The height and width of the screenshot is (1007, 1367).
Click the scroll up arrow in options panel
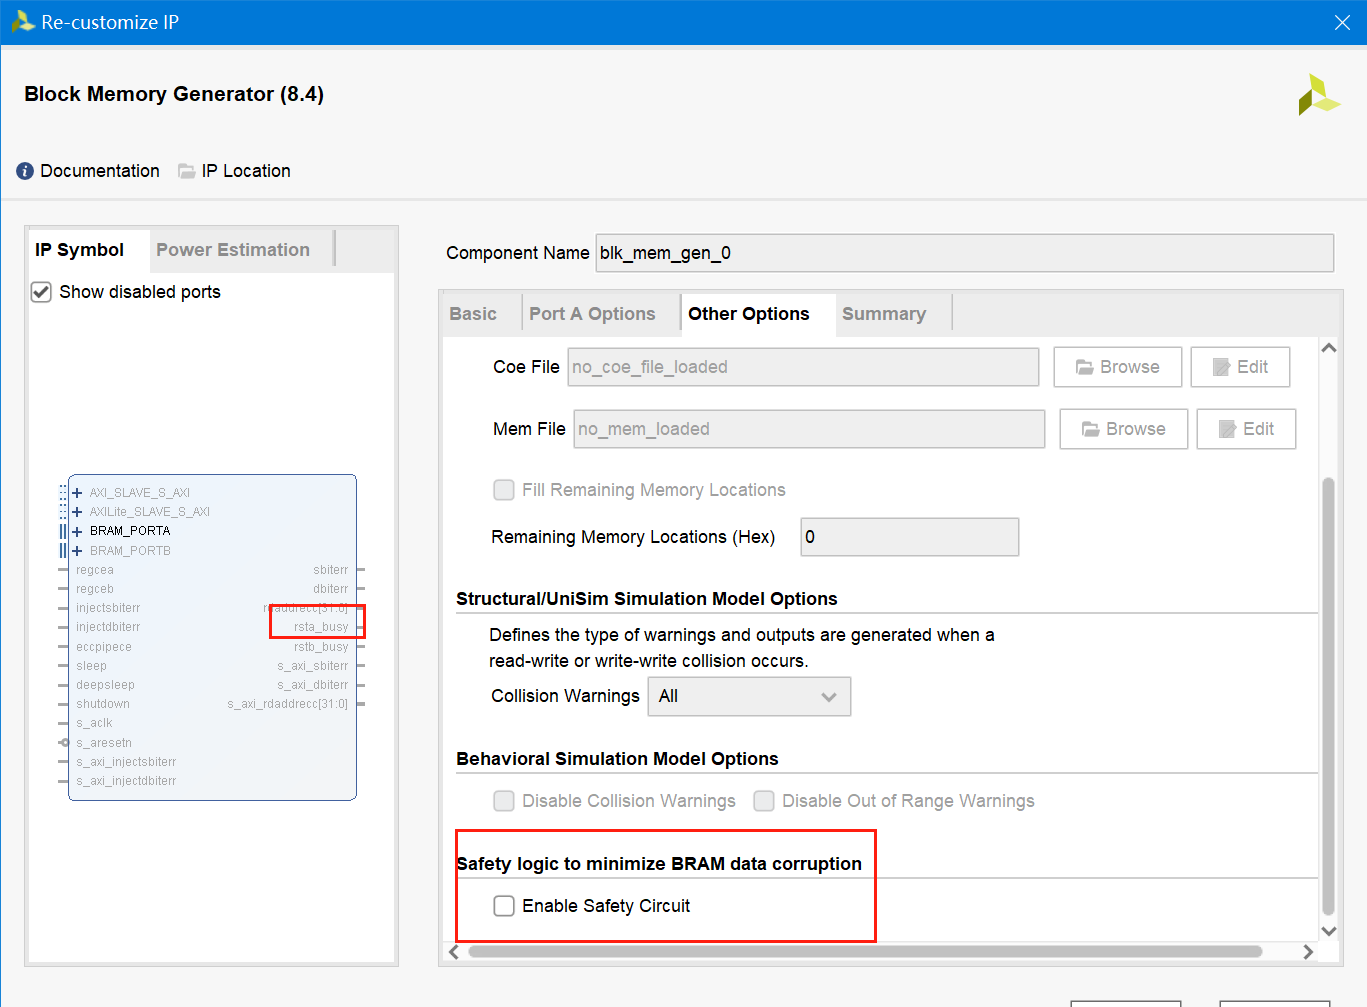(x=1329, y=348)
